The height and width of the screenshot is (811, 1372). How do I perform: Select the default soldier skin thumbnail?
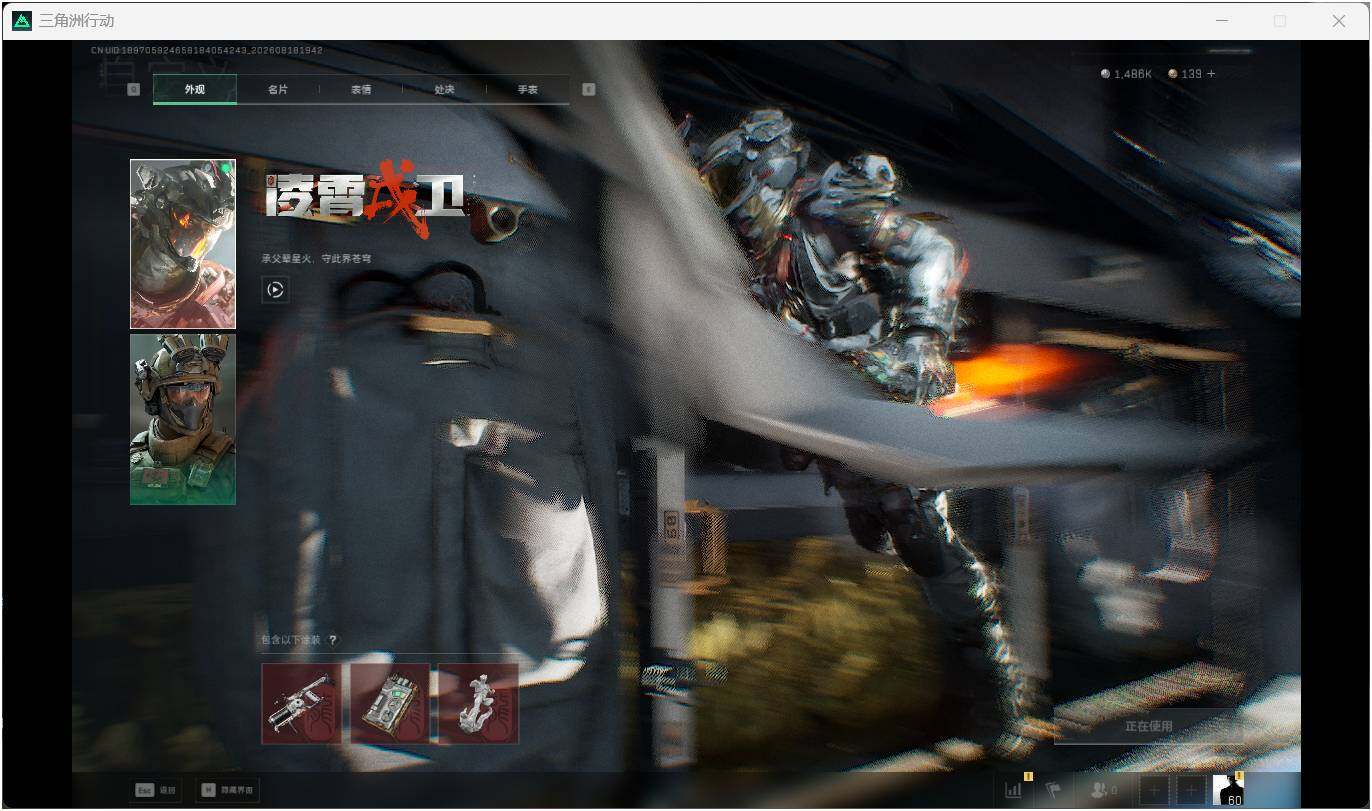pyautogui.click(x=183, y=419)
